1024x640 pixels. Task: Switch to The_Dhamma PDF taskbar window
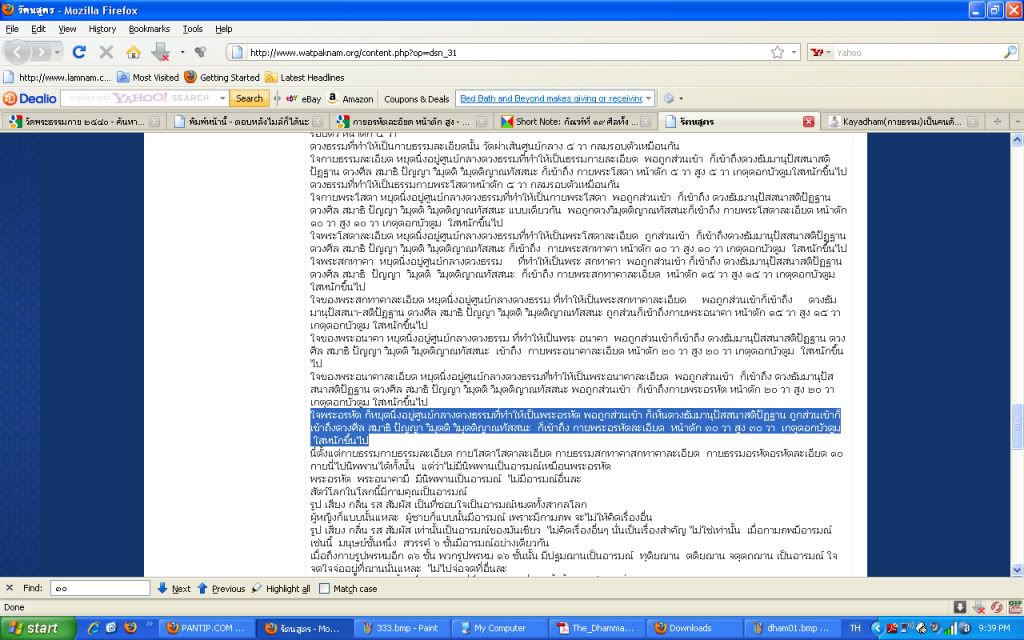596,628
